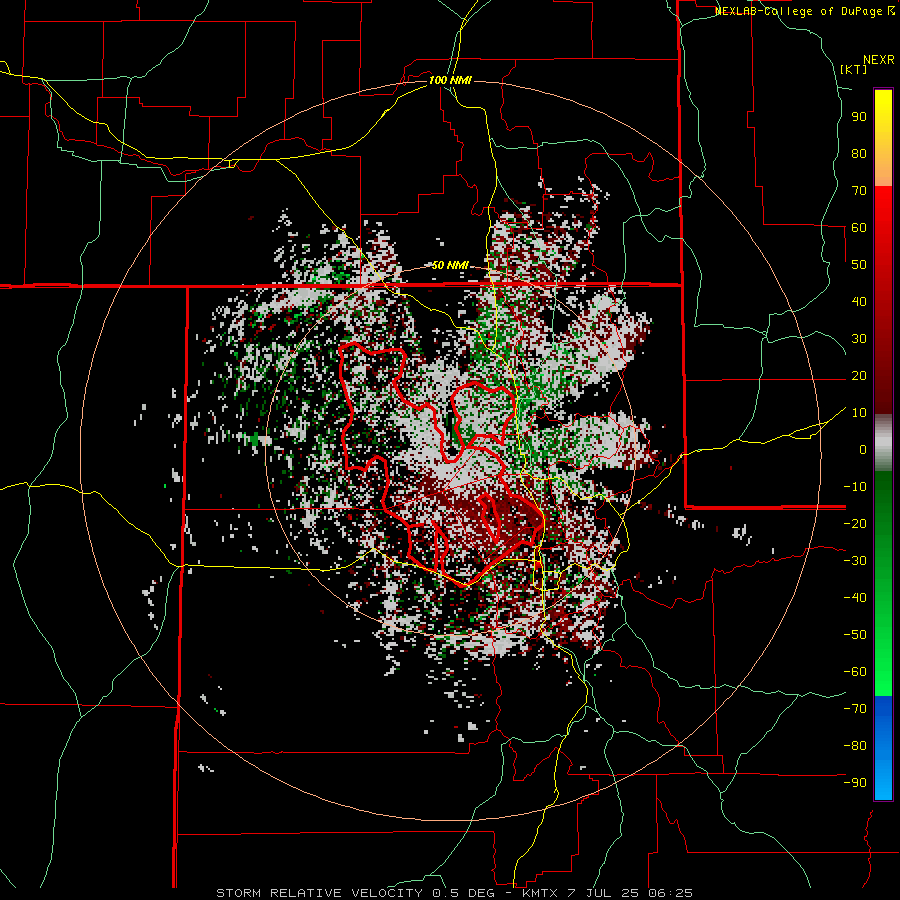The width and height of the screenshot is (900, 900).
Task: Select the "-50" velocity scale label
Action: 855,635
